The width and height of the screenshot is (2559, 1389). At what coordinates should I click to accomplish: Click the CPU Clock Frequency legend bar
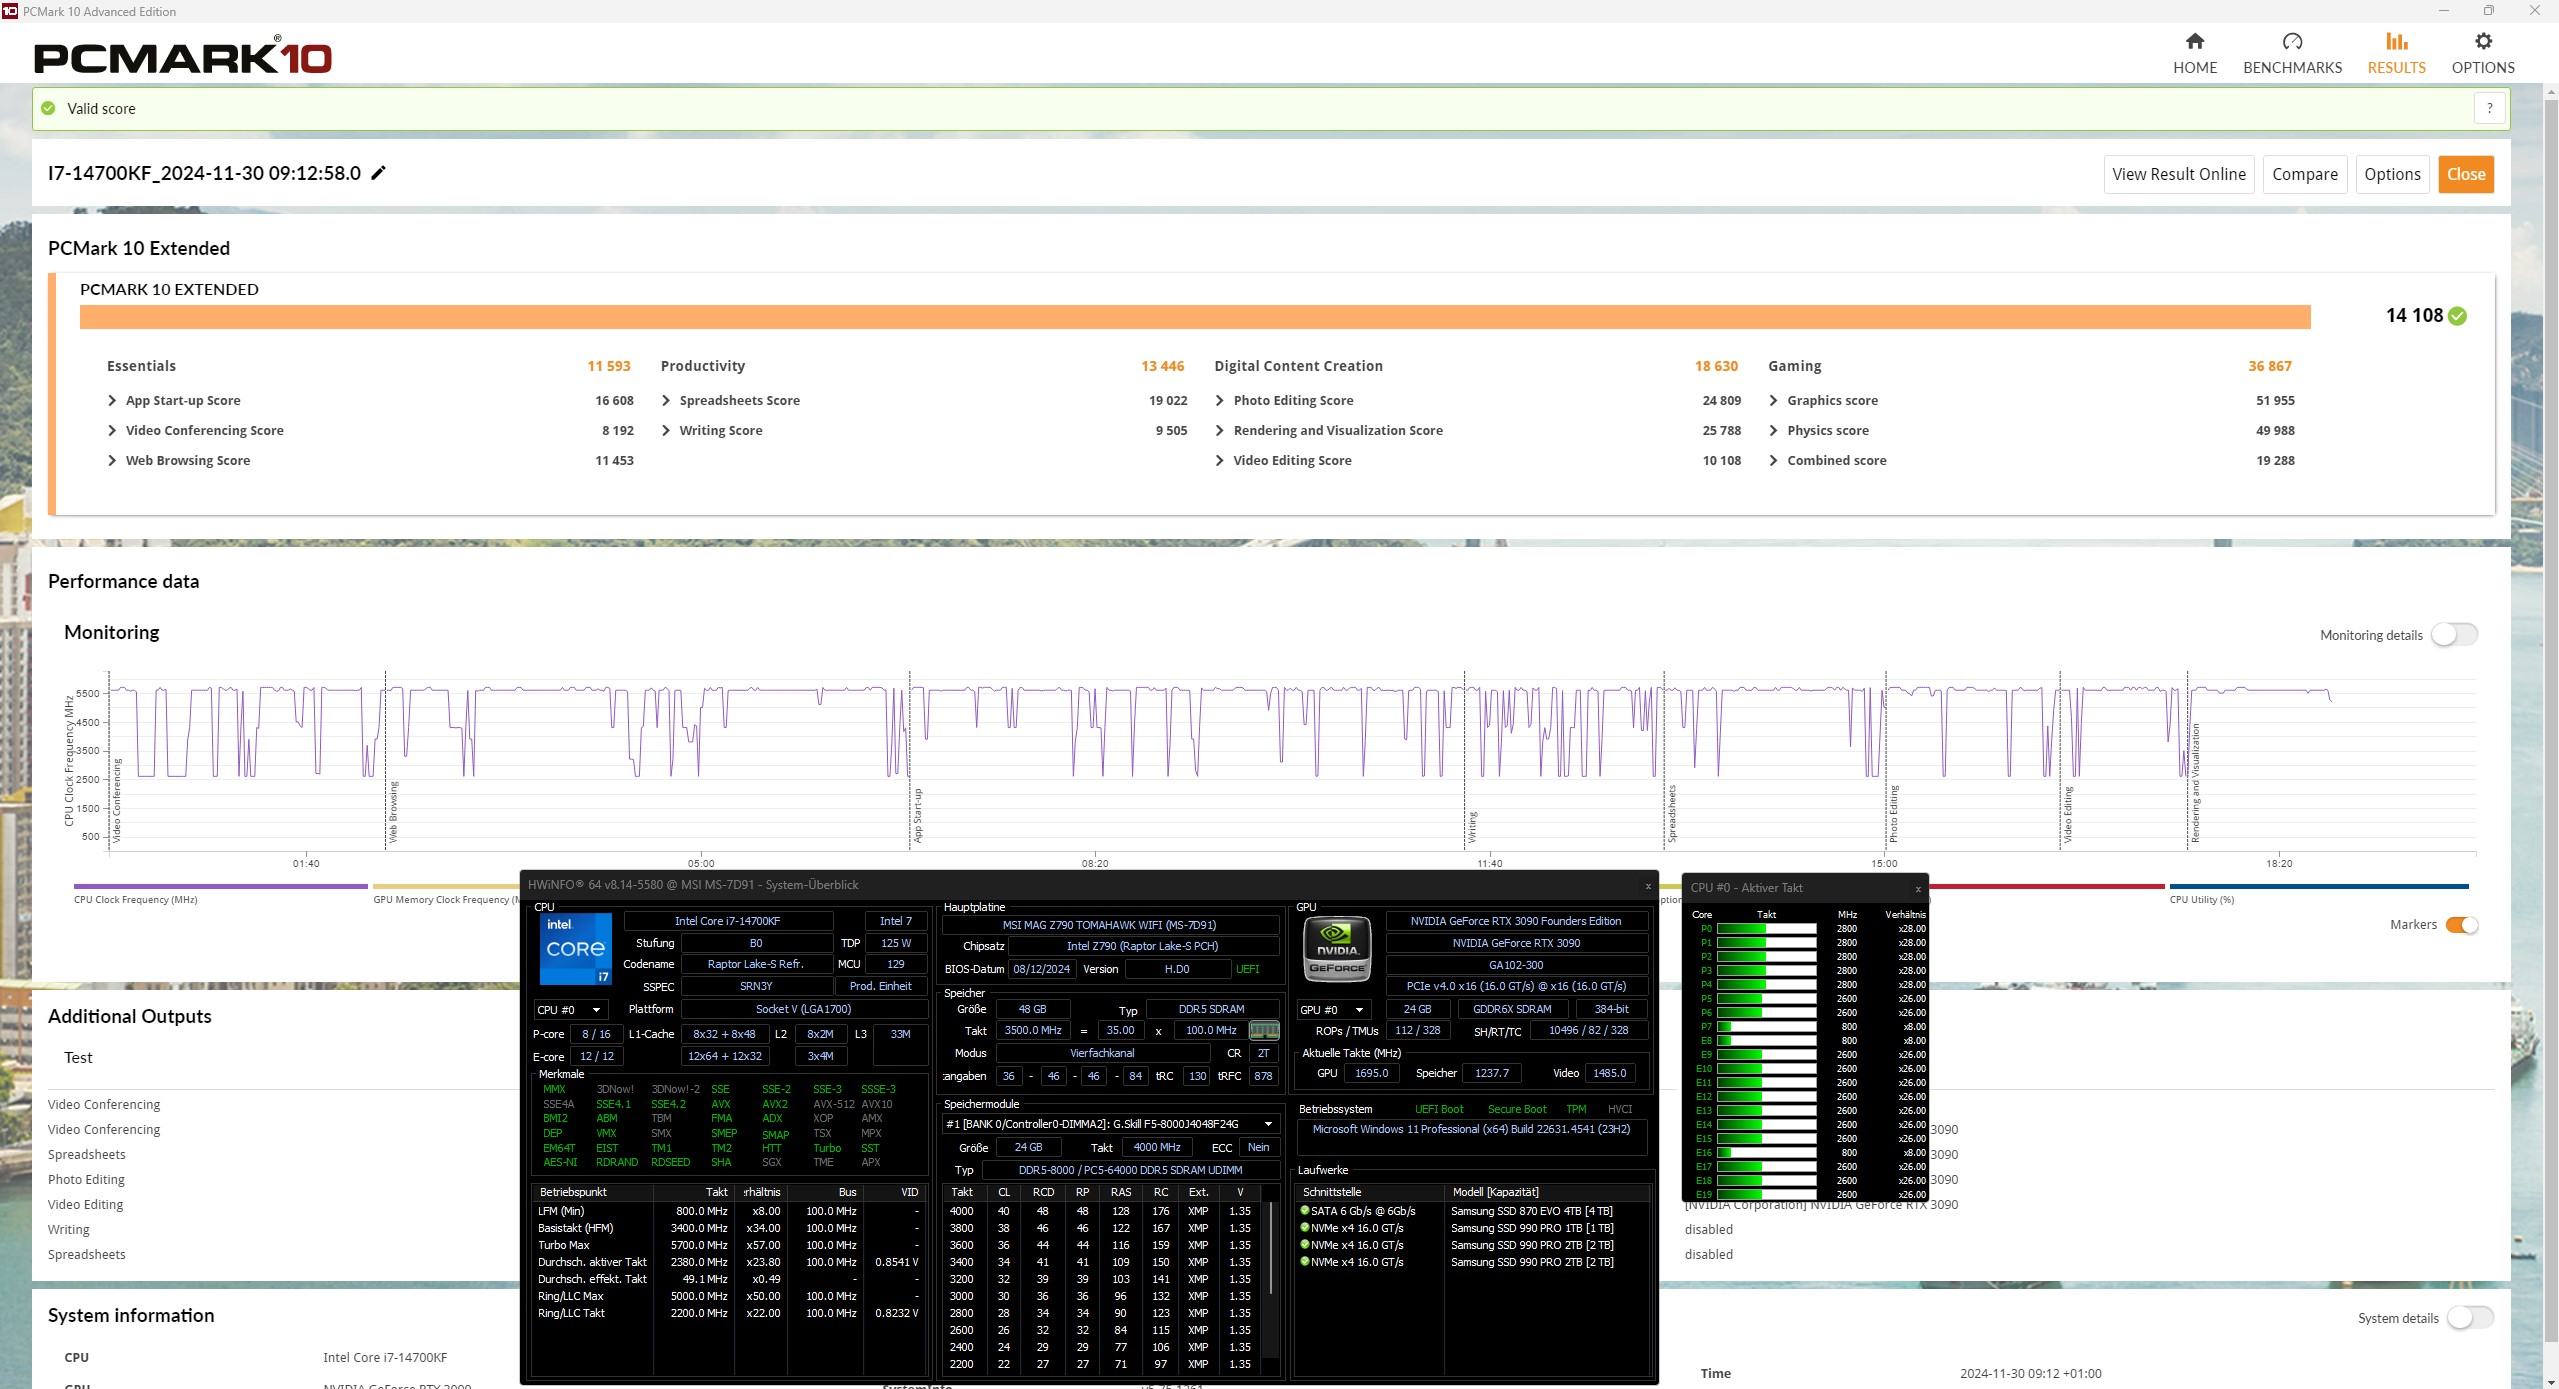click(220, 886)
